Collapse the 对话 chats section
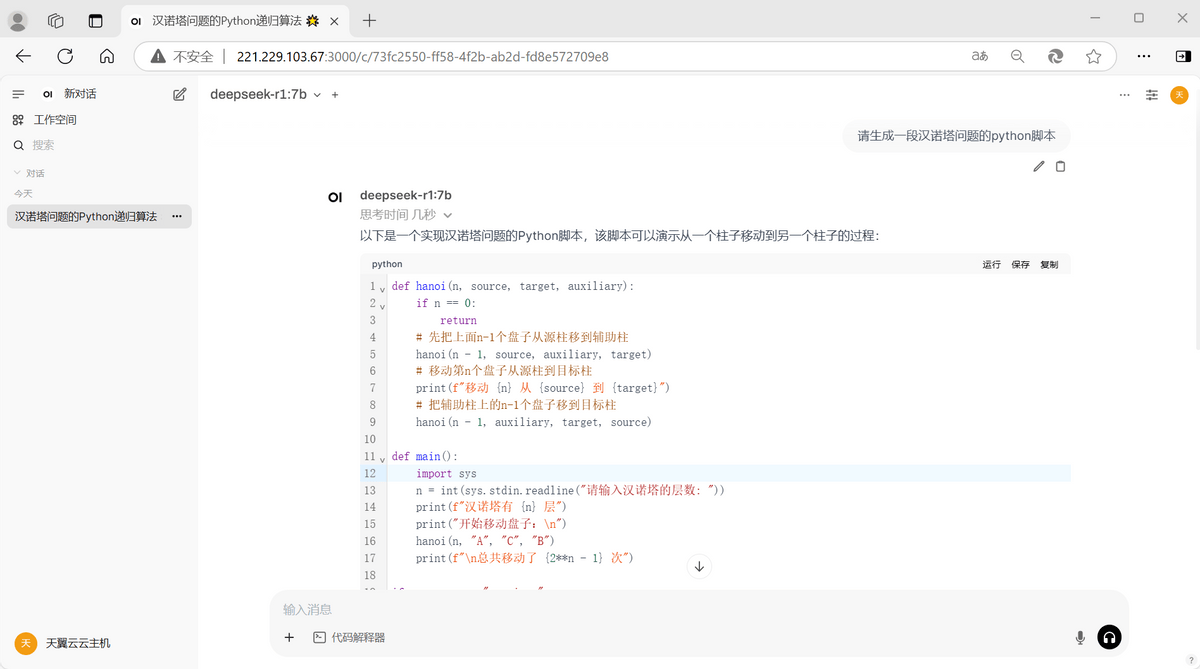The image size is (1200, 669). click(x=29, y=173)
